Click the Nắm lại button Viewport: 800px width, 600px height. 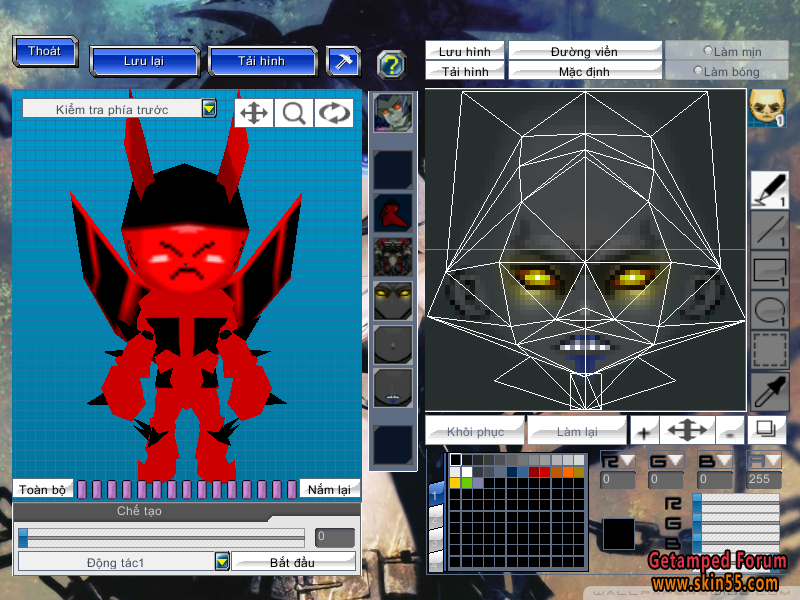[x=329, y=489]
